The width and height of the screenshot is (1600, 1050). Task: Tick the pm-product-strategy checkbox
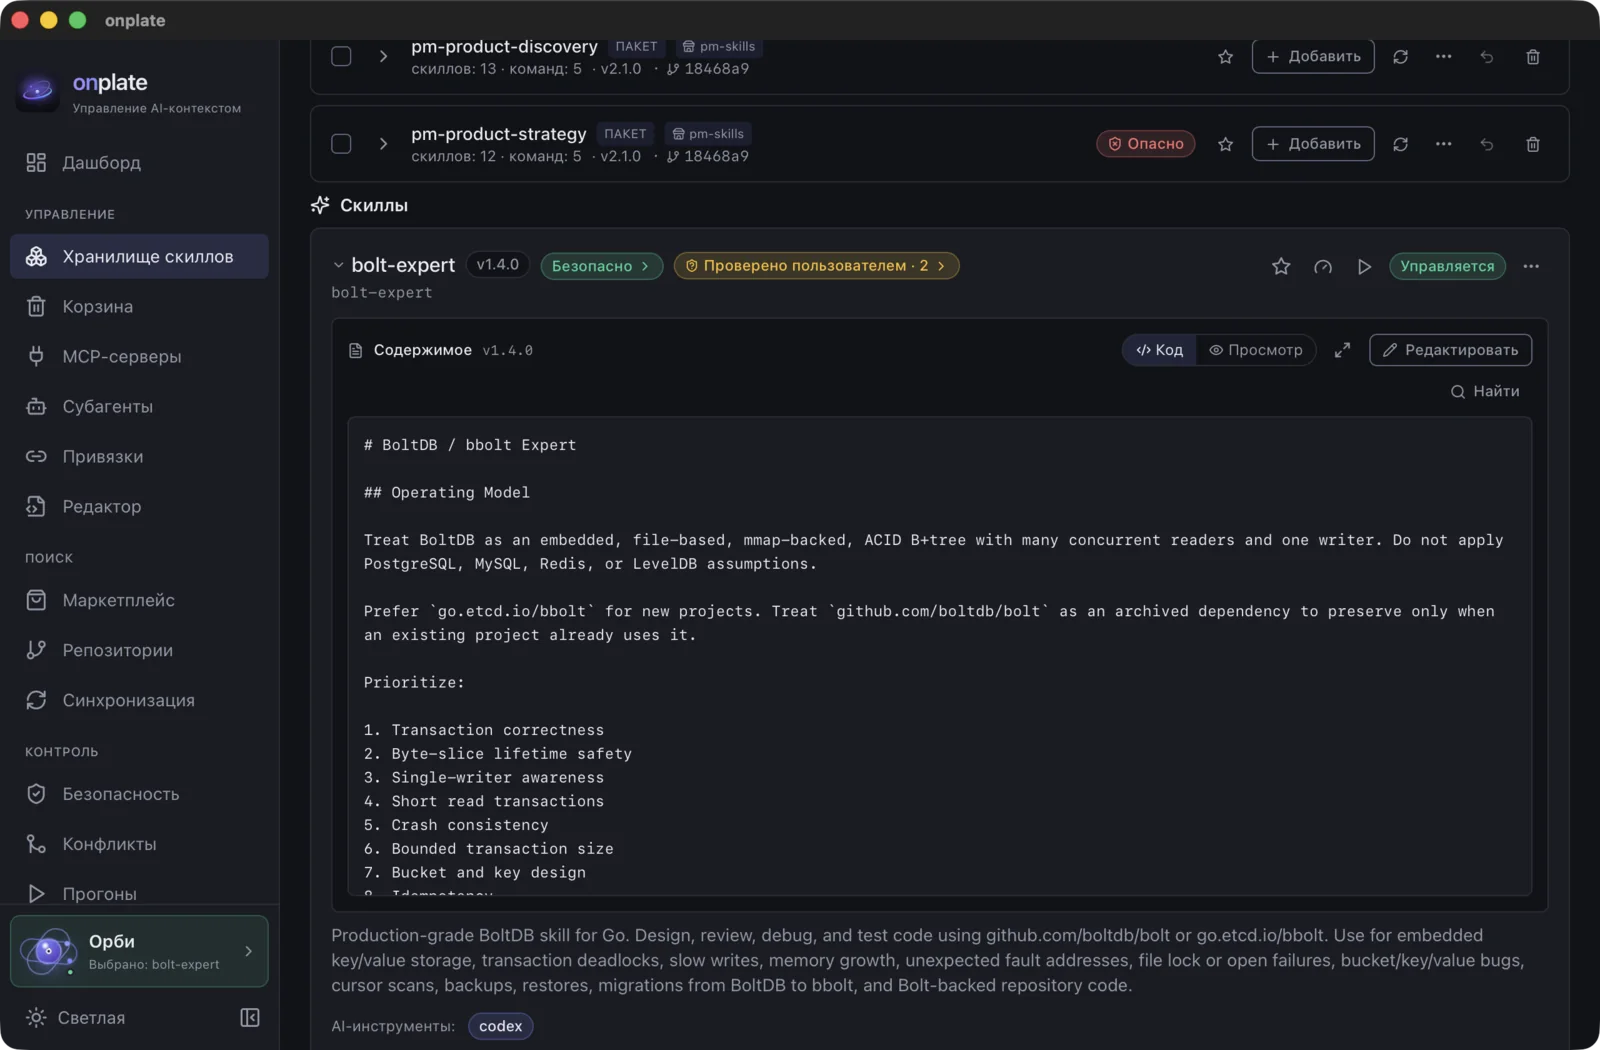click(x=341, y=144)
